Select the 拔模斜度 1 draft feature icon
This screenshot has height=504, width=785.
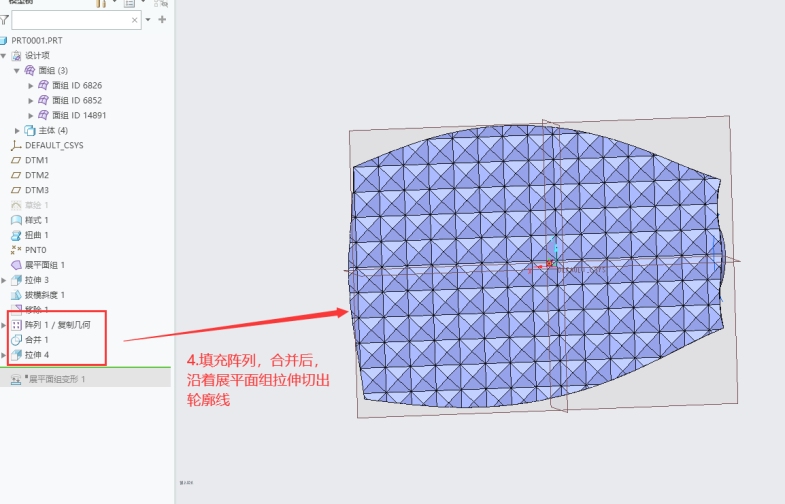point(15,295)
